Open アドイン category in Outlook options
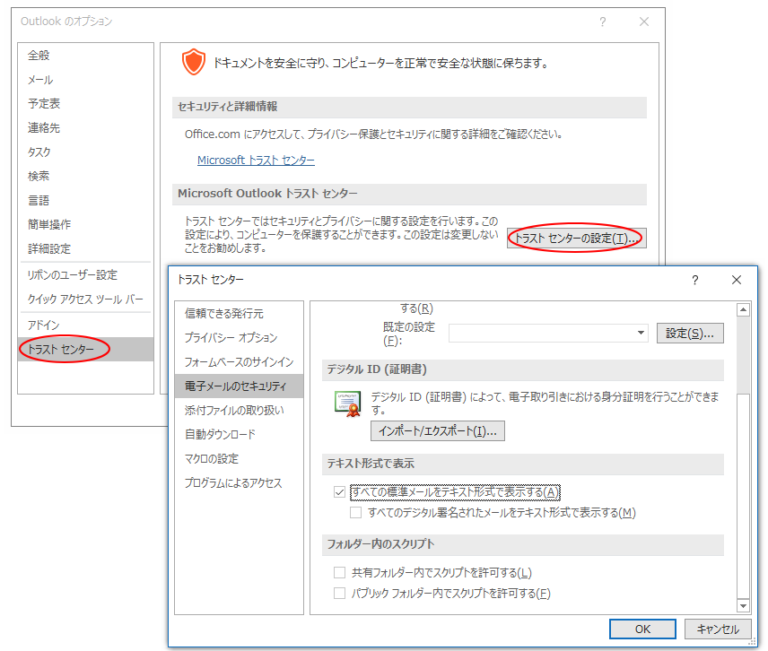This screenshot has height=651, width=768. pos(44,325)
